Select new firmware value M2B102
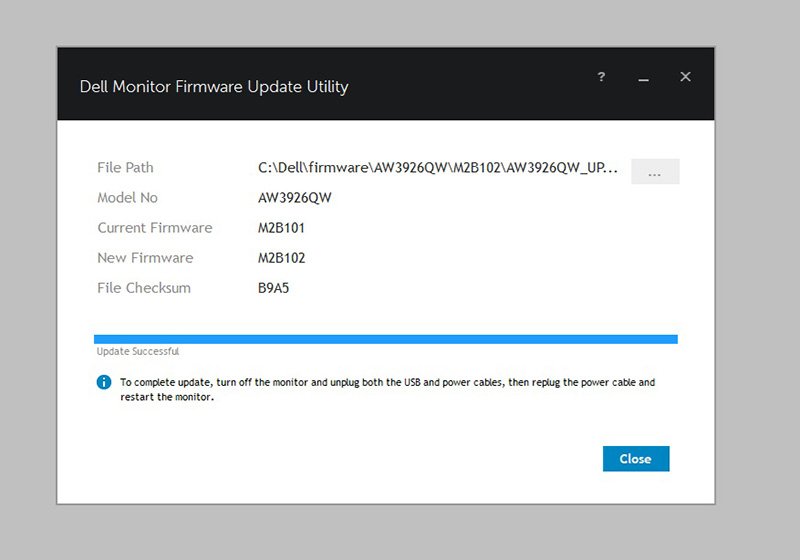 [x=282, y=258]
